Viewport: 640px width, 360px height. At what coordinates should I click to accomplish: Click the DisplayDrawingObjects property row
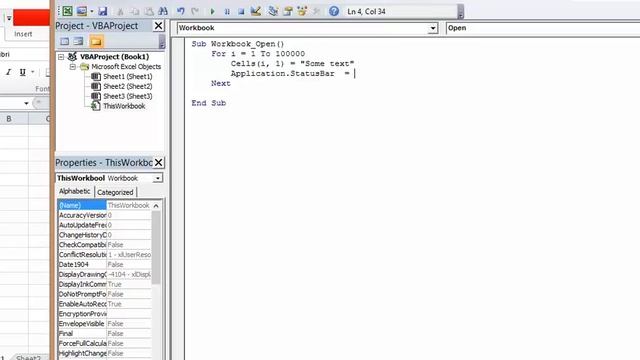[104, 274]
